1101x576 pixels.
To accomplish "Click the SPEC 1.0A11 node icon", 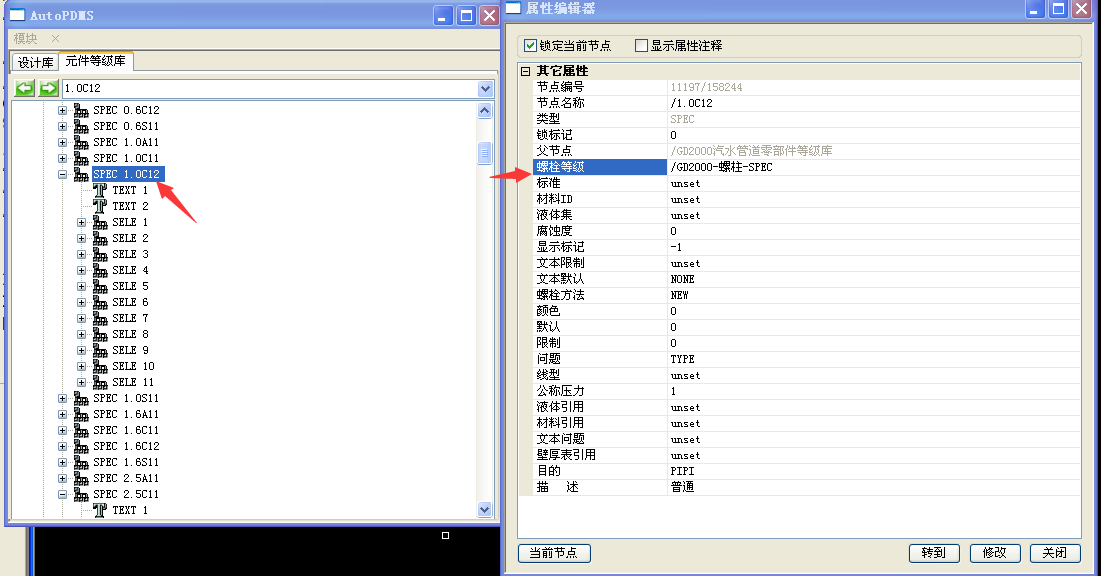I will (x=81, y=143).
